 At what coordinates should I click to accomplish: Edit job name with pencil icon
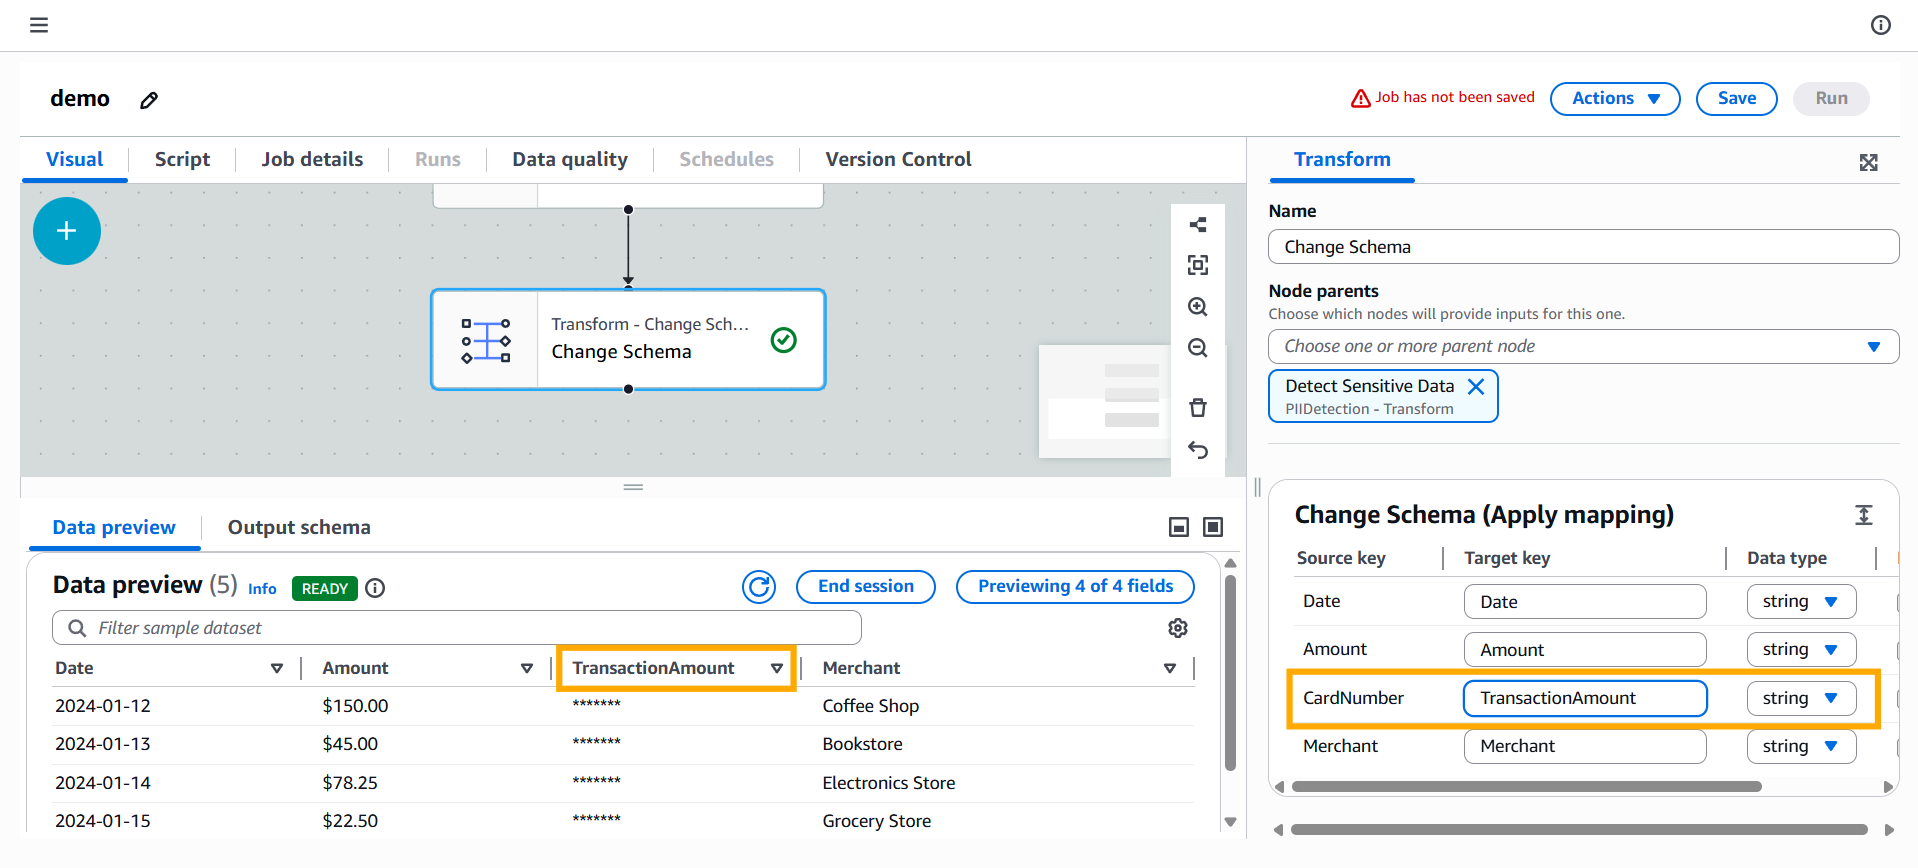(149, 100)
